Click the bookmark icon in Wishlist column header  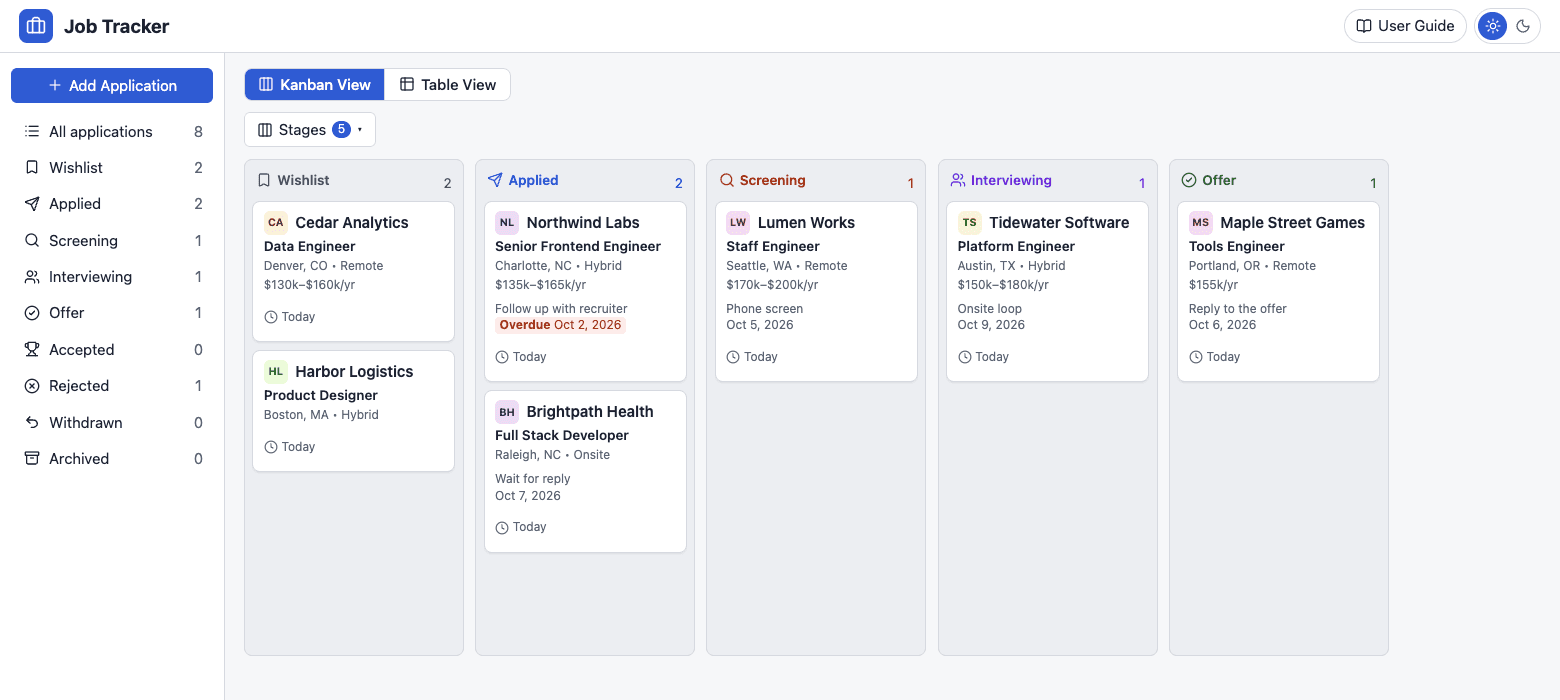point(264,180)
